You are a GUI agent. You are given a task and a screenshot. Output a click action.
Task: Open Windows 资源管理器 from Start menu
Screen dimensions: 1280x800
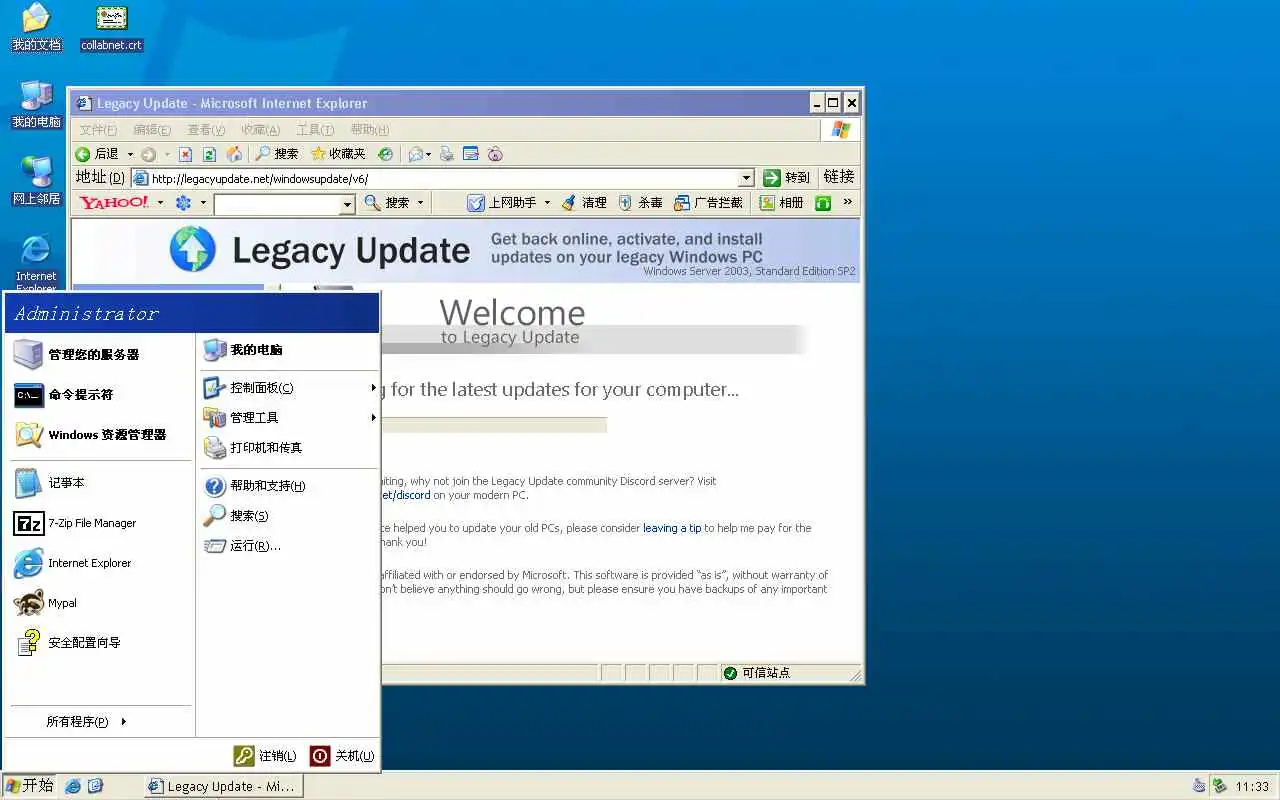point(99,435)
